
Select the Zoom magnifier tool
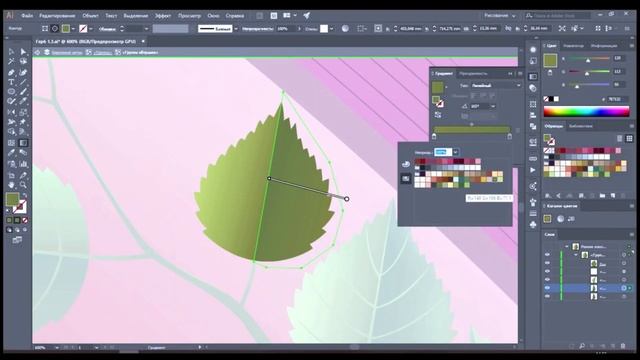[23, 185]
